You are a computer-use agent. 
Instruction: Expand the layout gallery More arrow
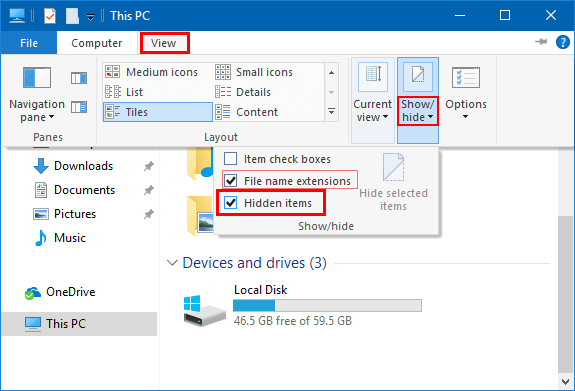coord(332,111)
